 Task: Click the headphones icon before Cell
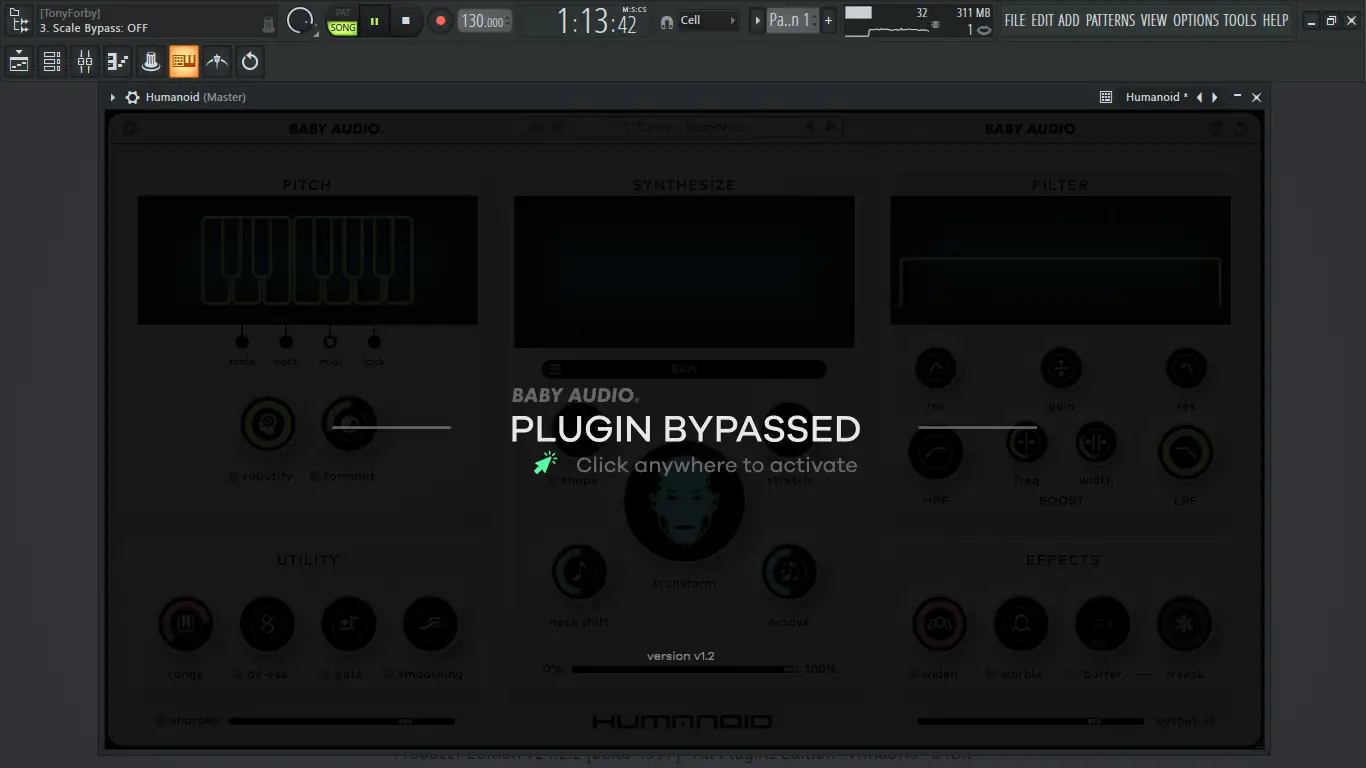click(667, 21)
